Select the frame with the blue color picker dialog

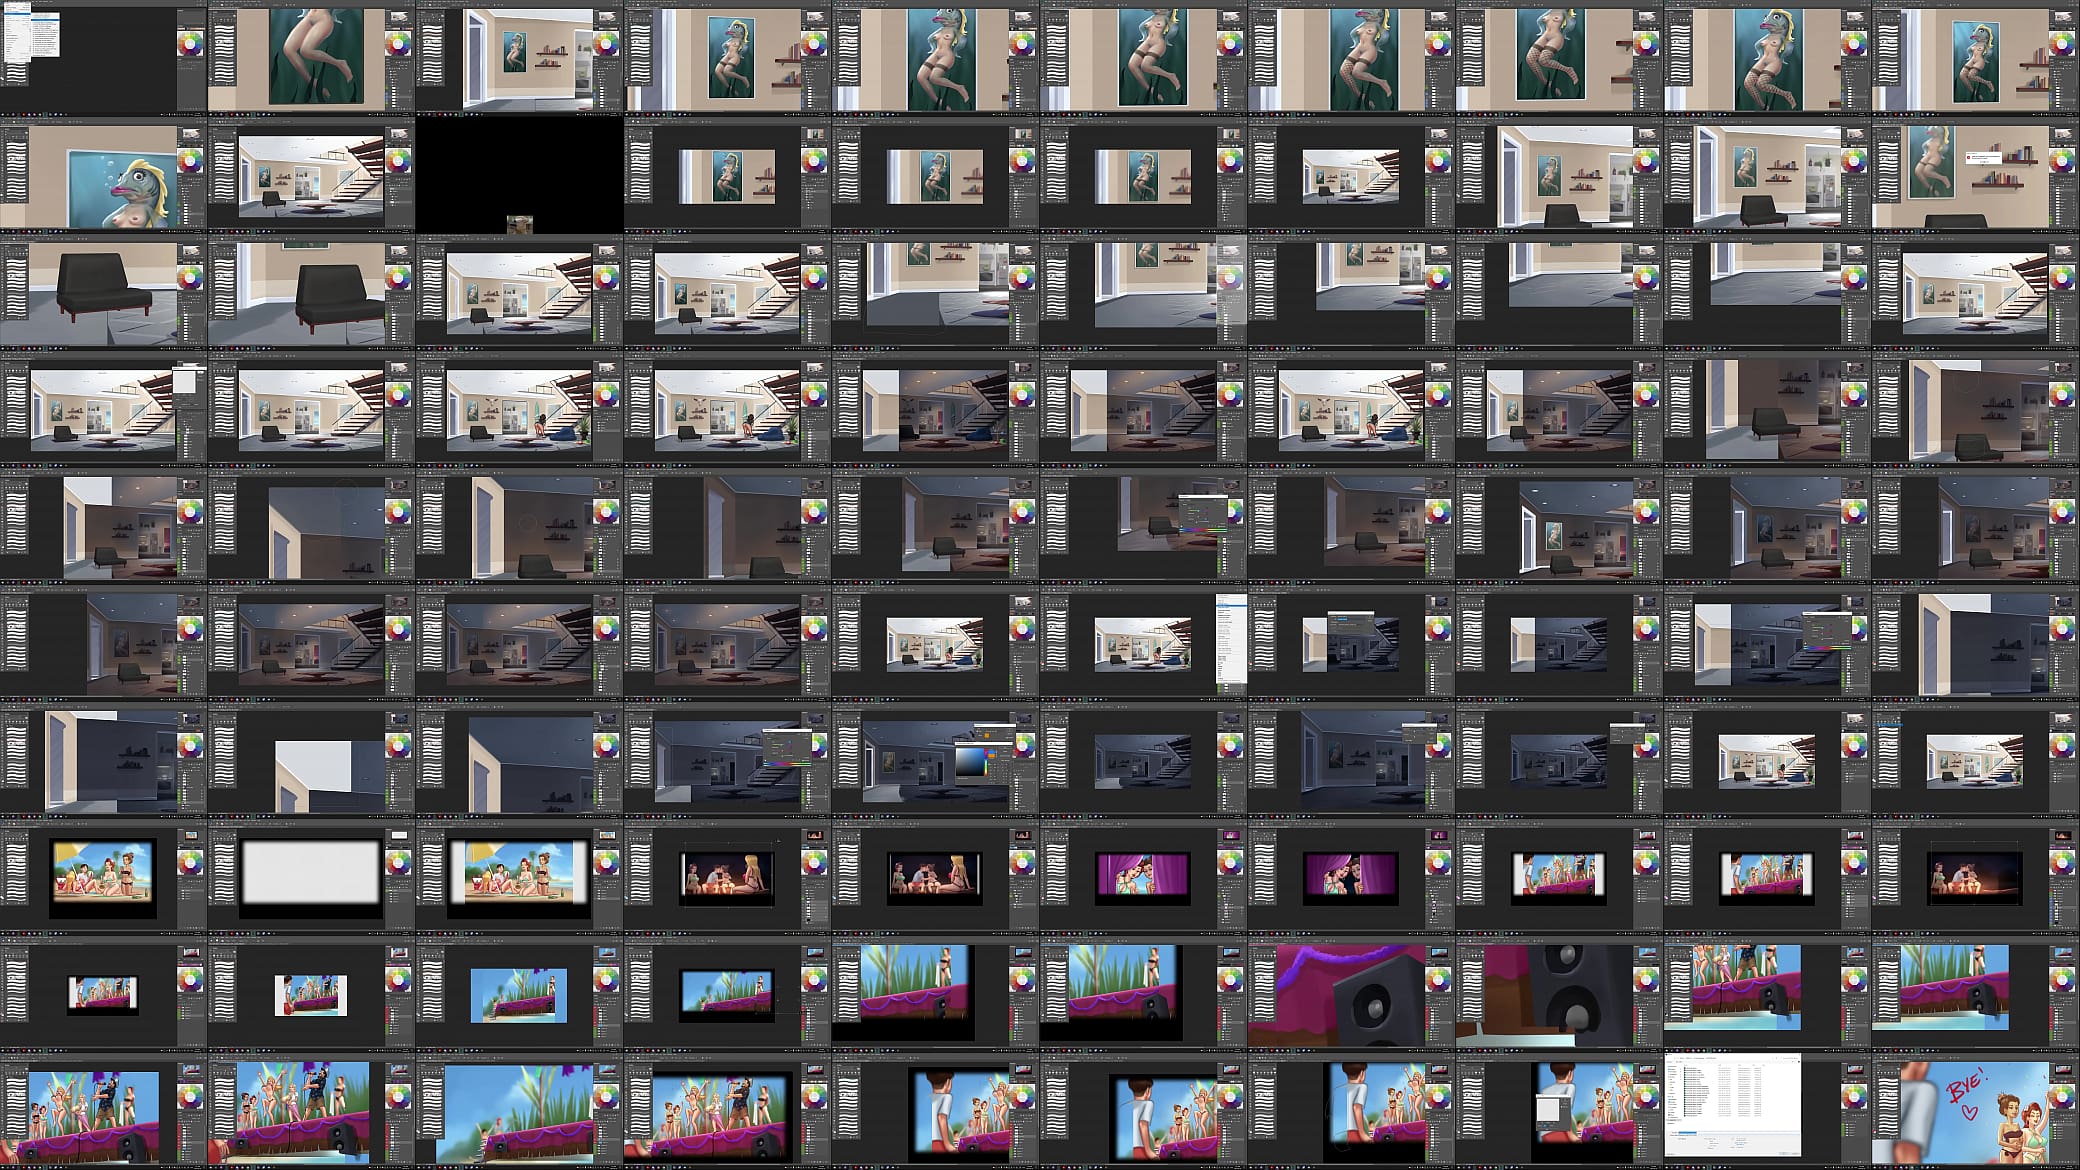pos(936,760)
